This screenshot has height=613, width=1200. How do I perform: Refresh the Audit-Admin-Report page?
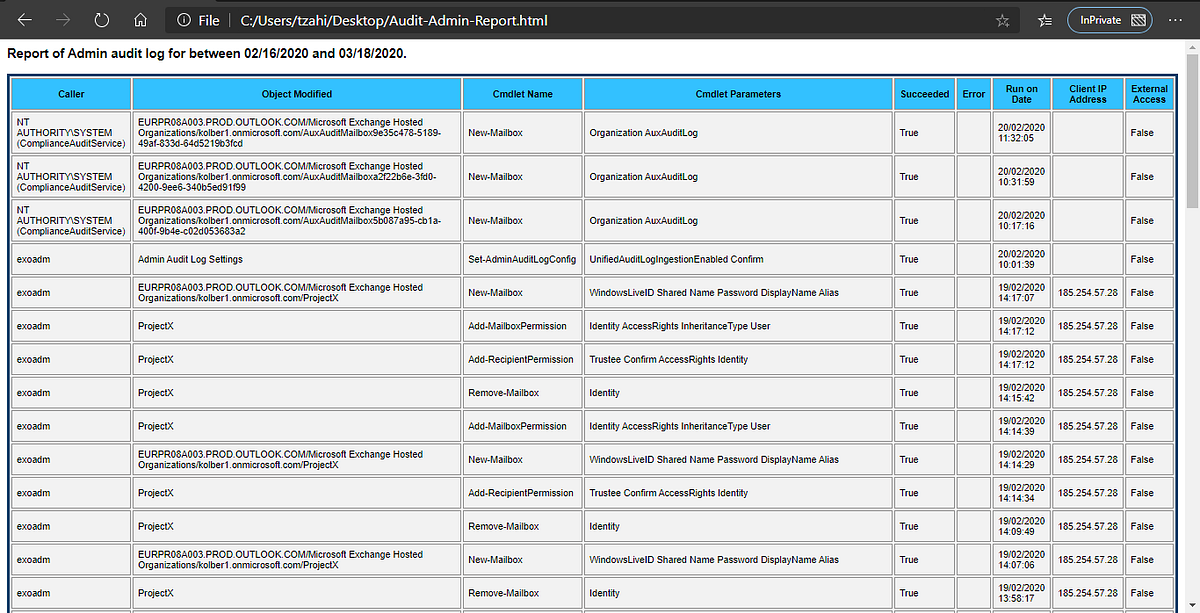tap(100, 19)
